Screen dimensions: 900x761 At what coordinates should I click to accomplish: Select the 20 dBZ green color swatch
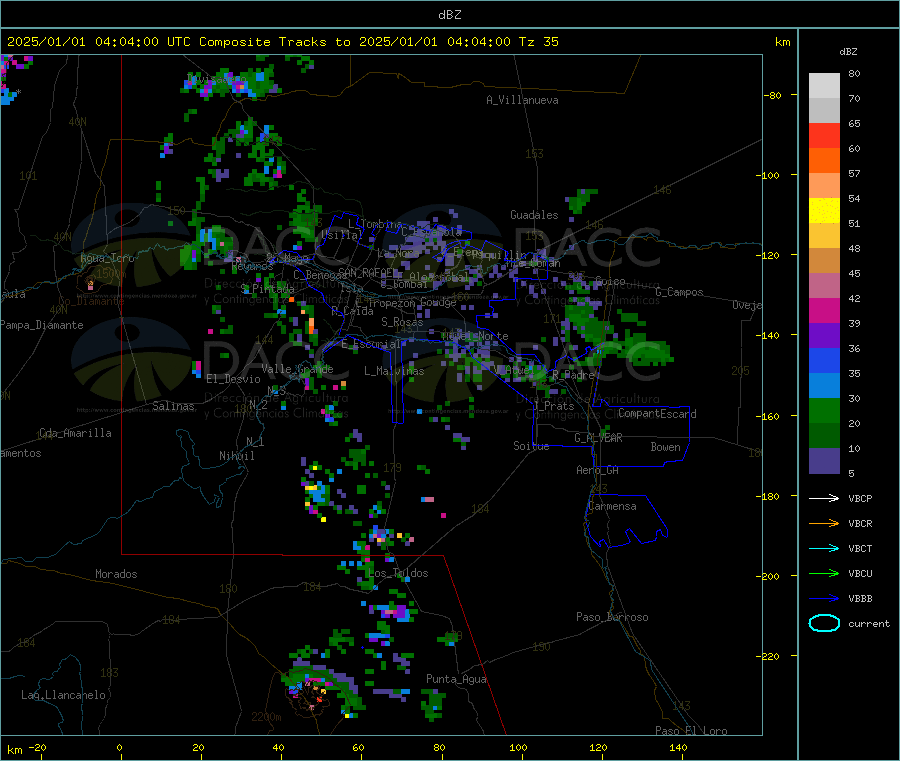coord(824,410)
